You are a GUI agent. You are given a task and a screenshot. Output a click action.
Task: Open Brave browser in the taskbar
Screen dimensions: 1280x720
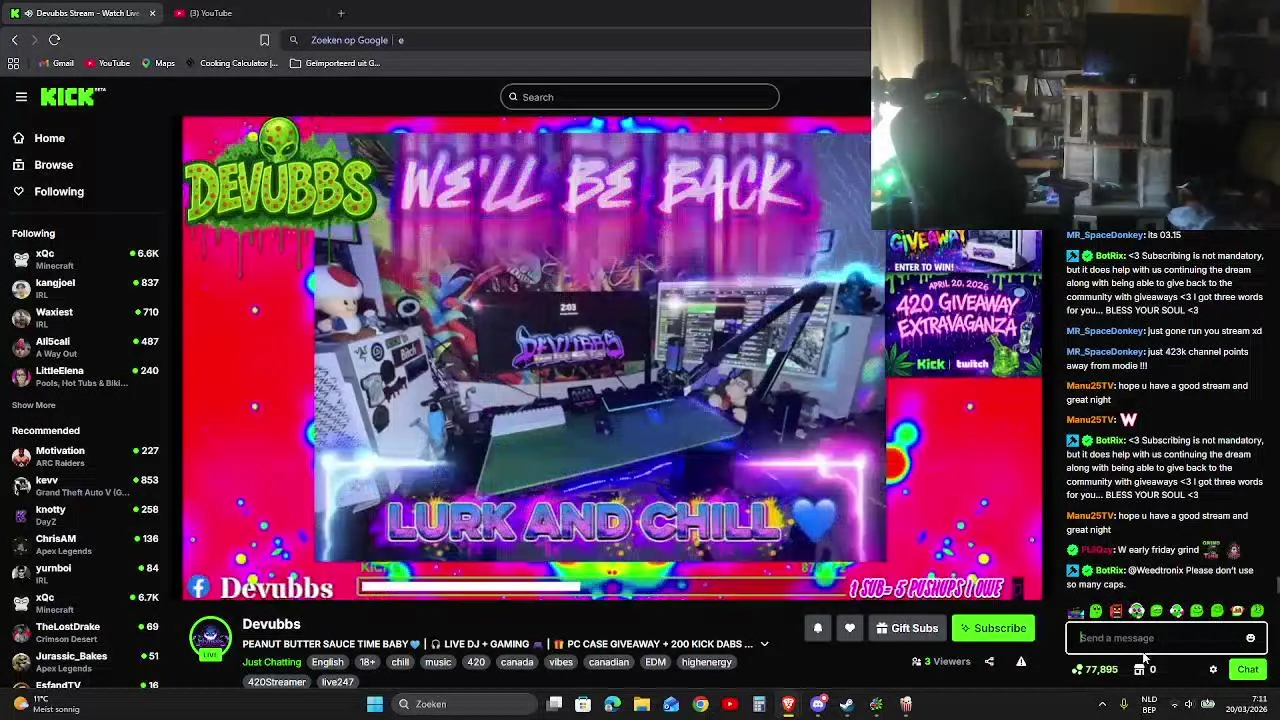tap(788, 704)
